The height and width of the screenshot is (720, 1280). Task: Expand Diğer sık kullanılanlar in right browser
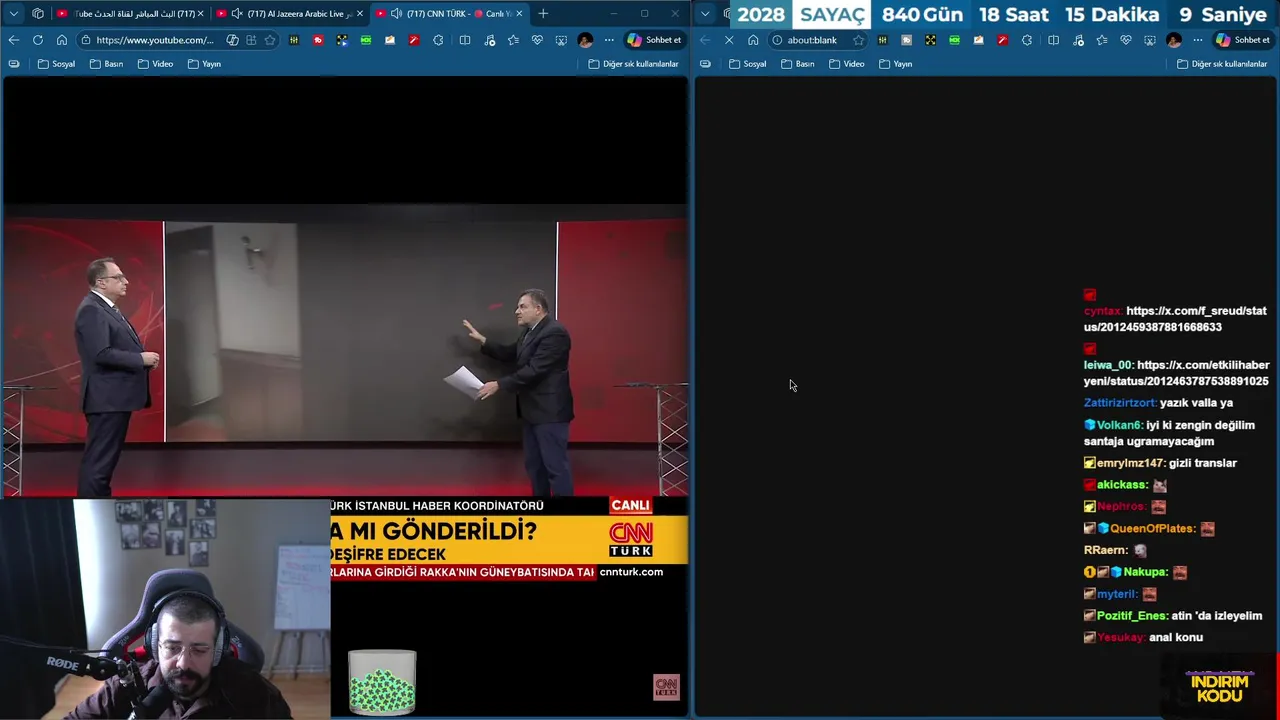[1222, 64]
